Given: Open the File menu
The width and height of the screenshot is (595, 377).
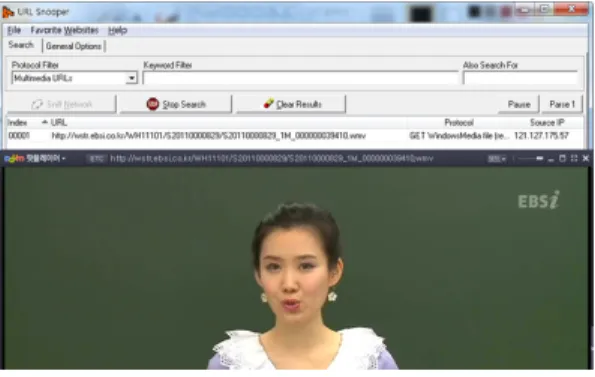Looking at the screenshot, I should pyautogui.click(x=14, y=30).
